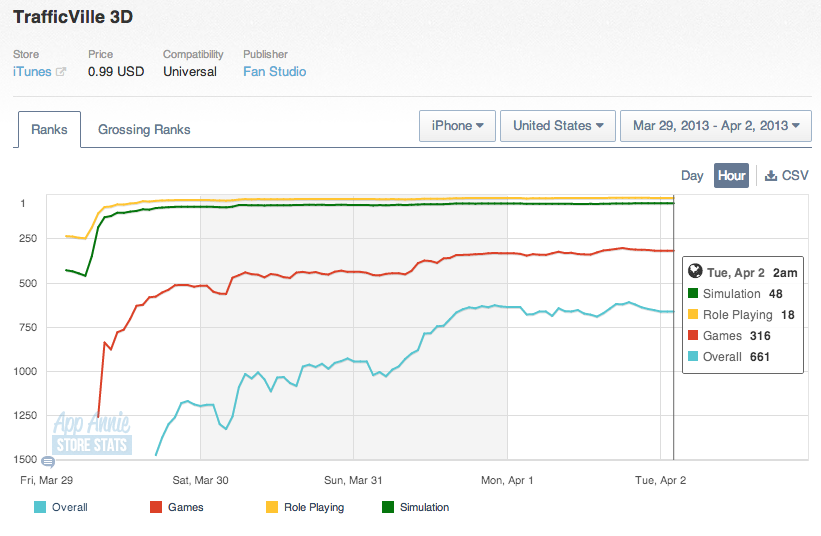Toggle the Simulation series in legend
The image size is (821, 536).
[416, 507]
